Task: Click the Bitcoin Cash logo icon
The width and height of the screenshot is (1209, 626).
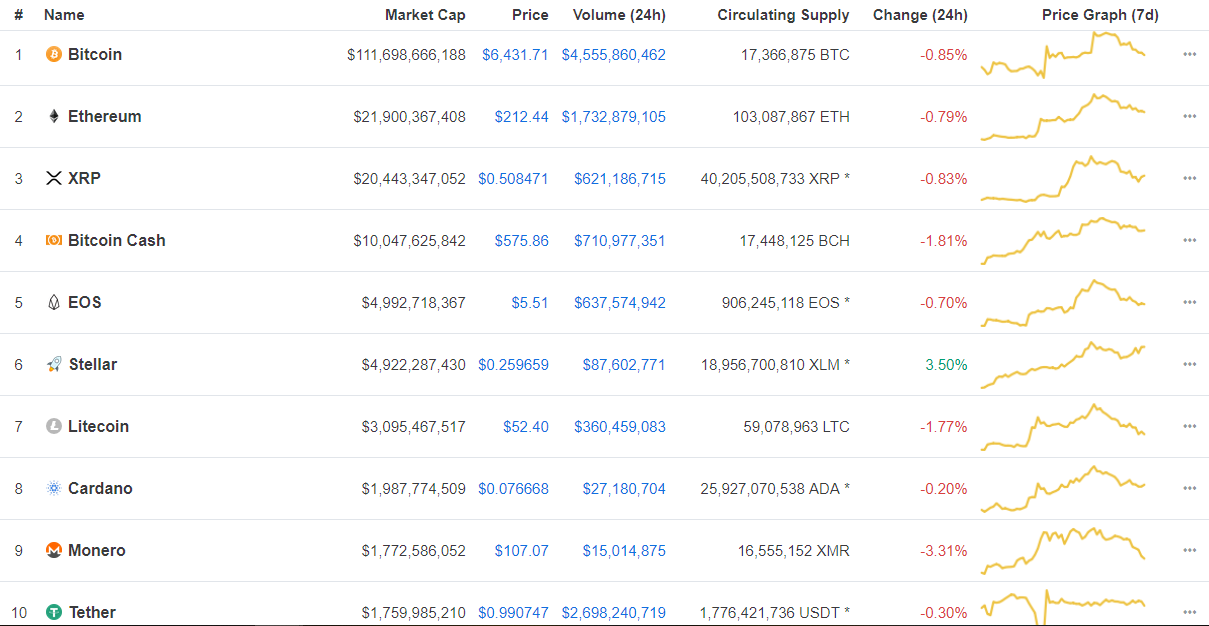Action: tap(54, 241)
